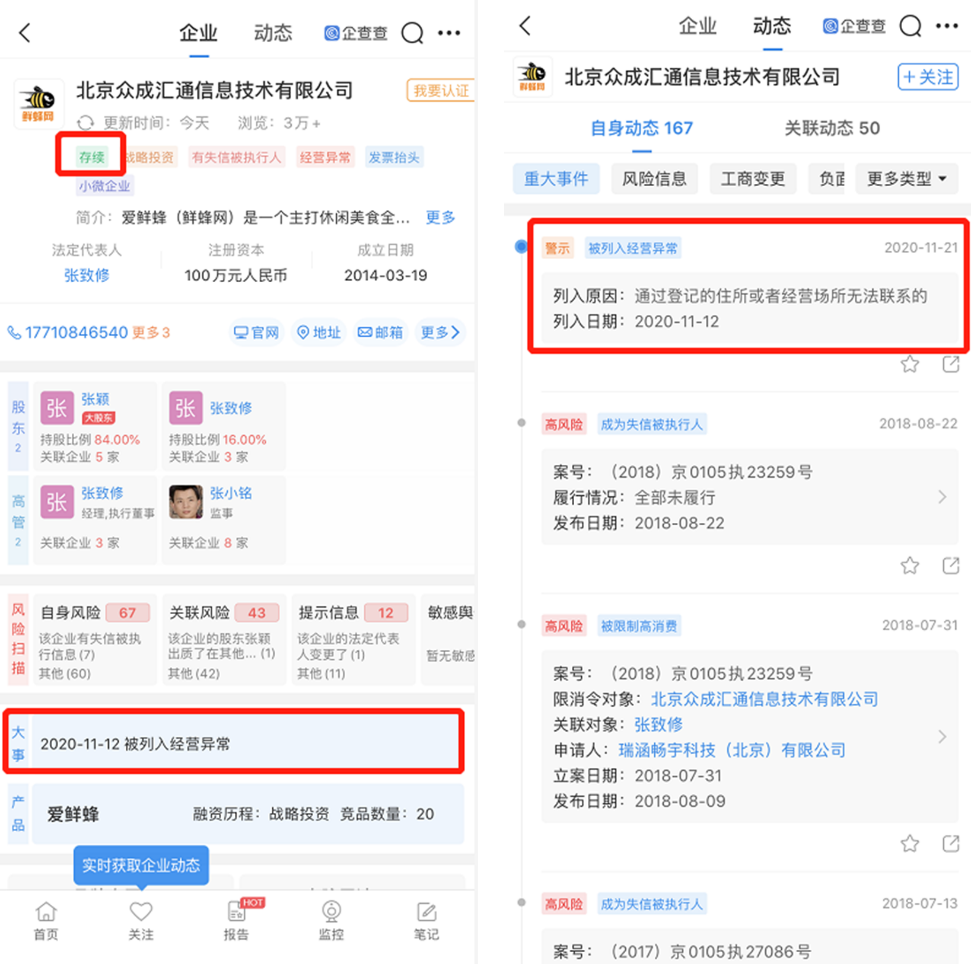Open three-dot menu in right screen header
The image size is (971, 964).
947,26
